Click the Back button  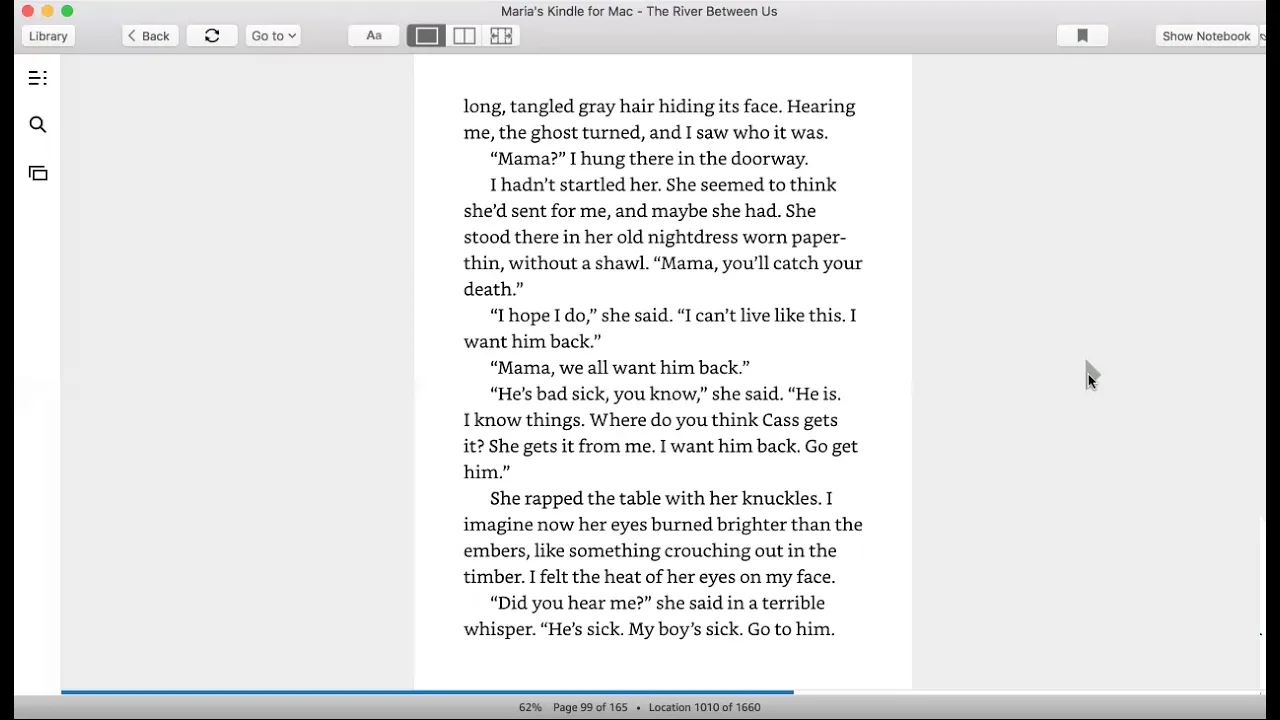click(149, 36)
